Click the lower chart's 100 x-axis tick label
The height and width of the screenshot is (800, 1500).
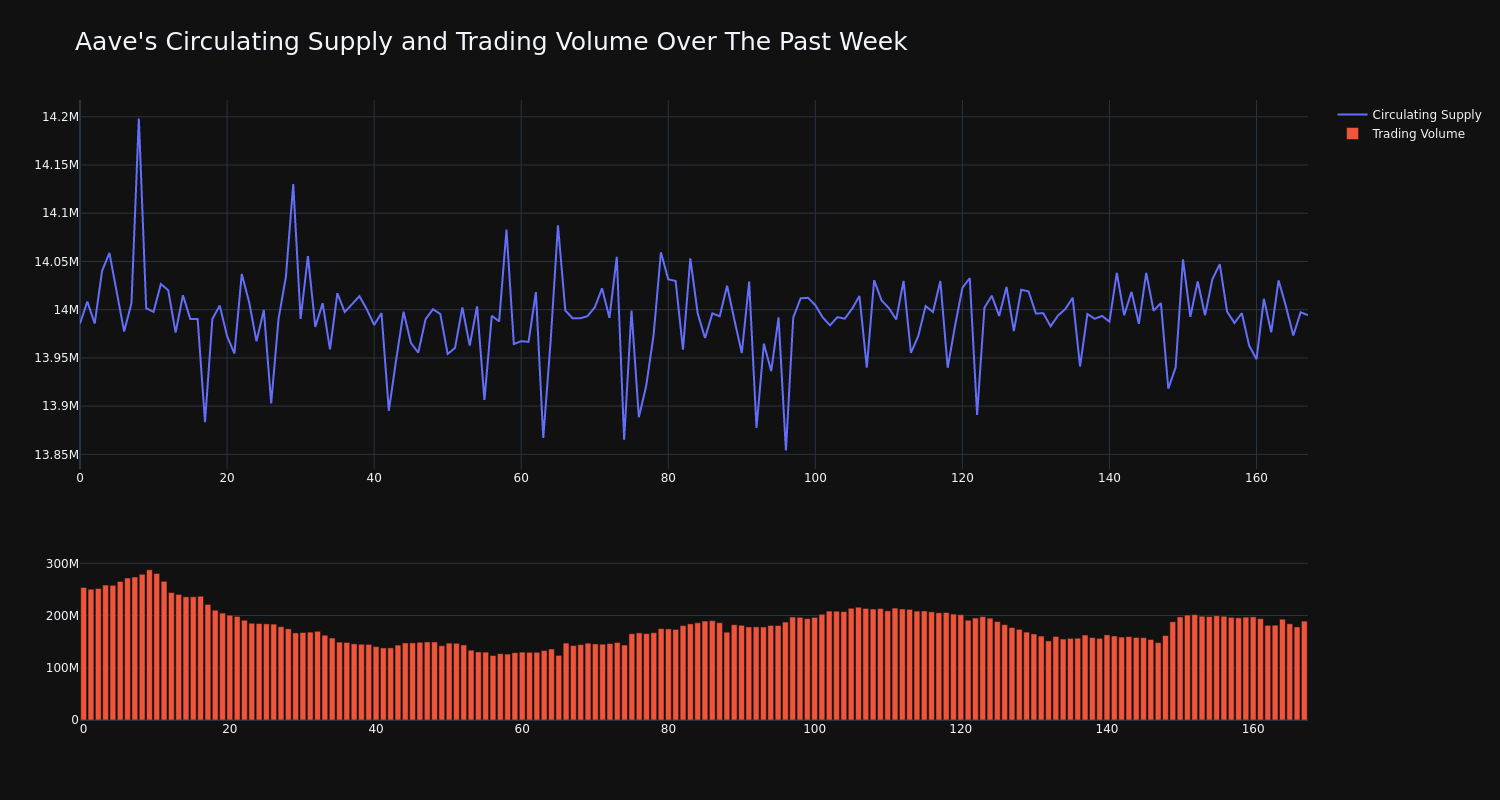click(815, 729)
